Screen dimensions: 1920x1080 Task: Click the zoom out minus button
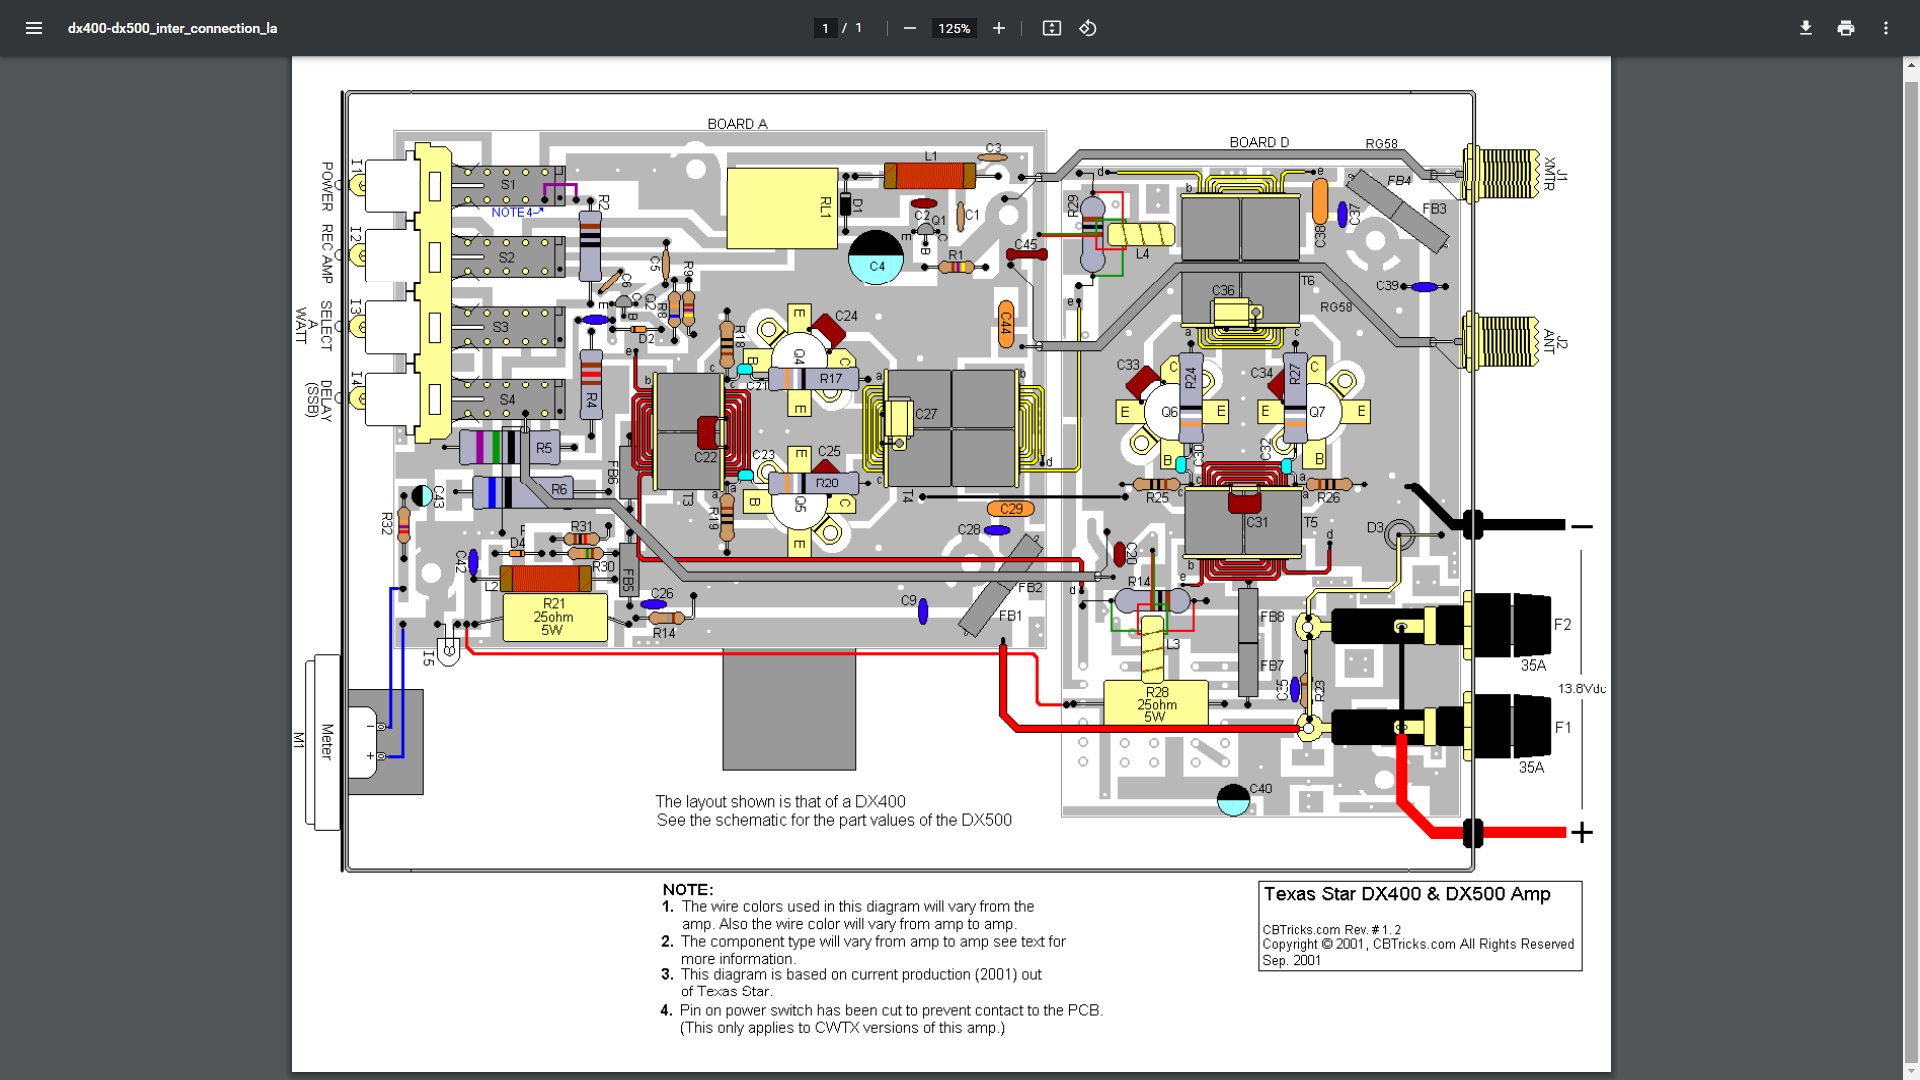click(x=909, y=28)
